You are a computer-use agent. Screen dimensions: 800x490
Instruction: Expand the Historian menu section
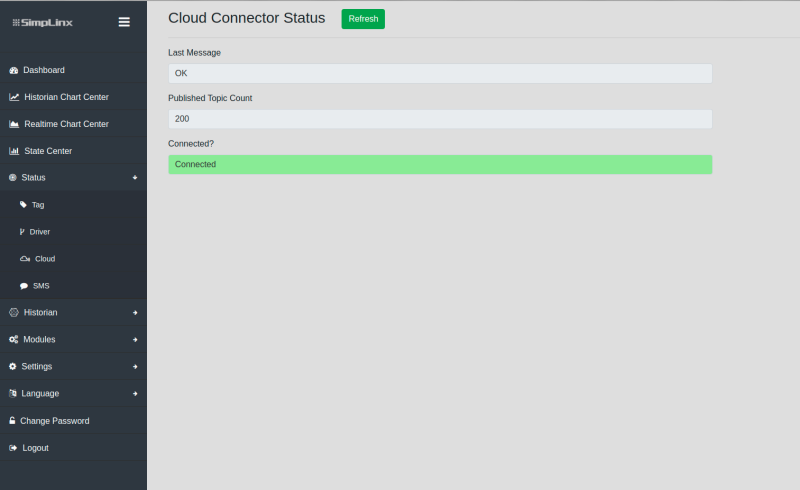pyautogui.click(x=73, y=312)
